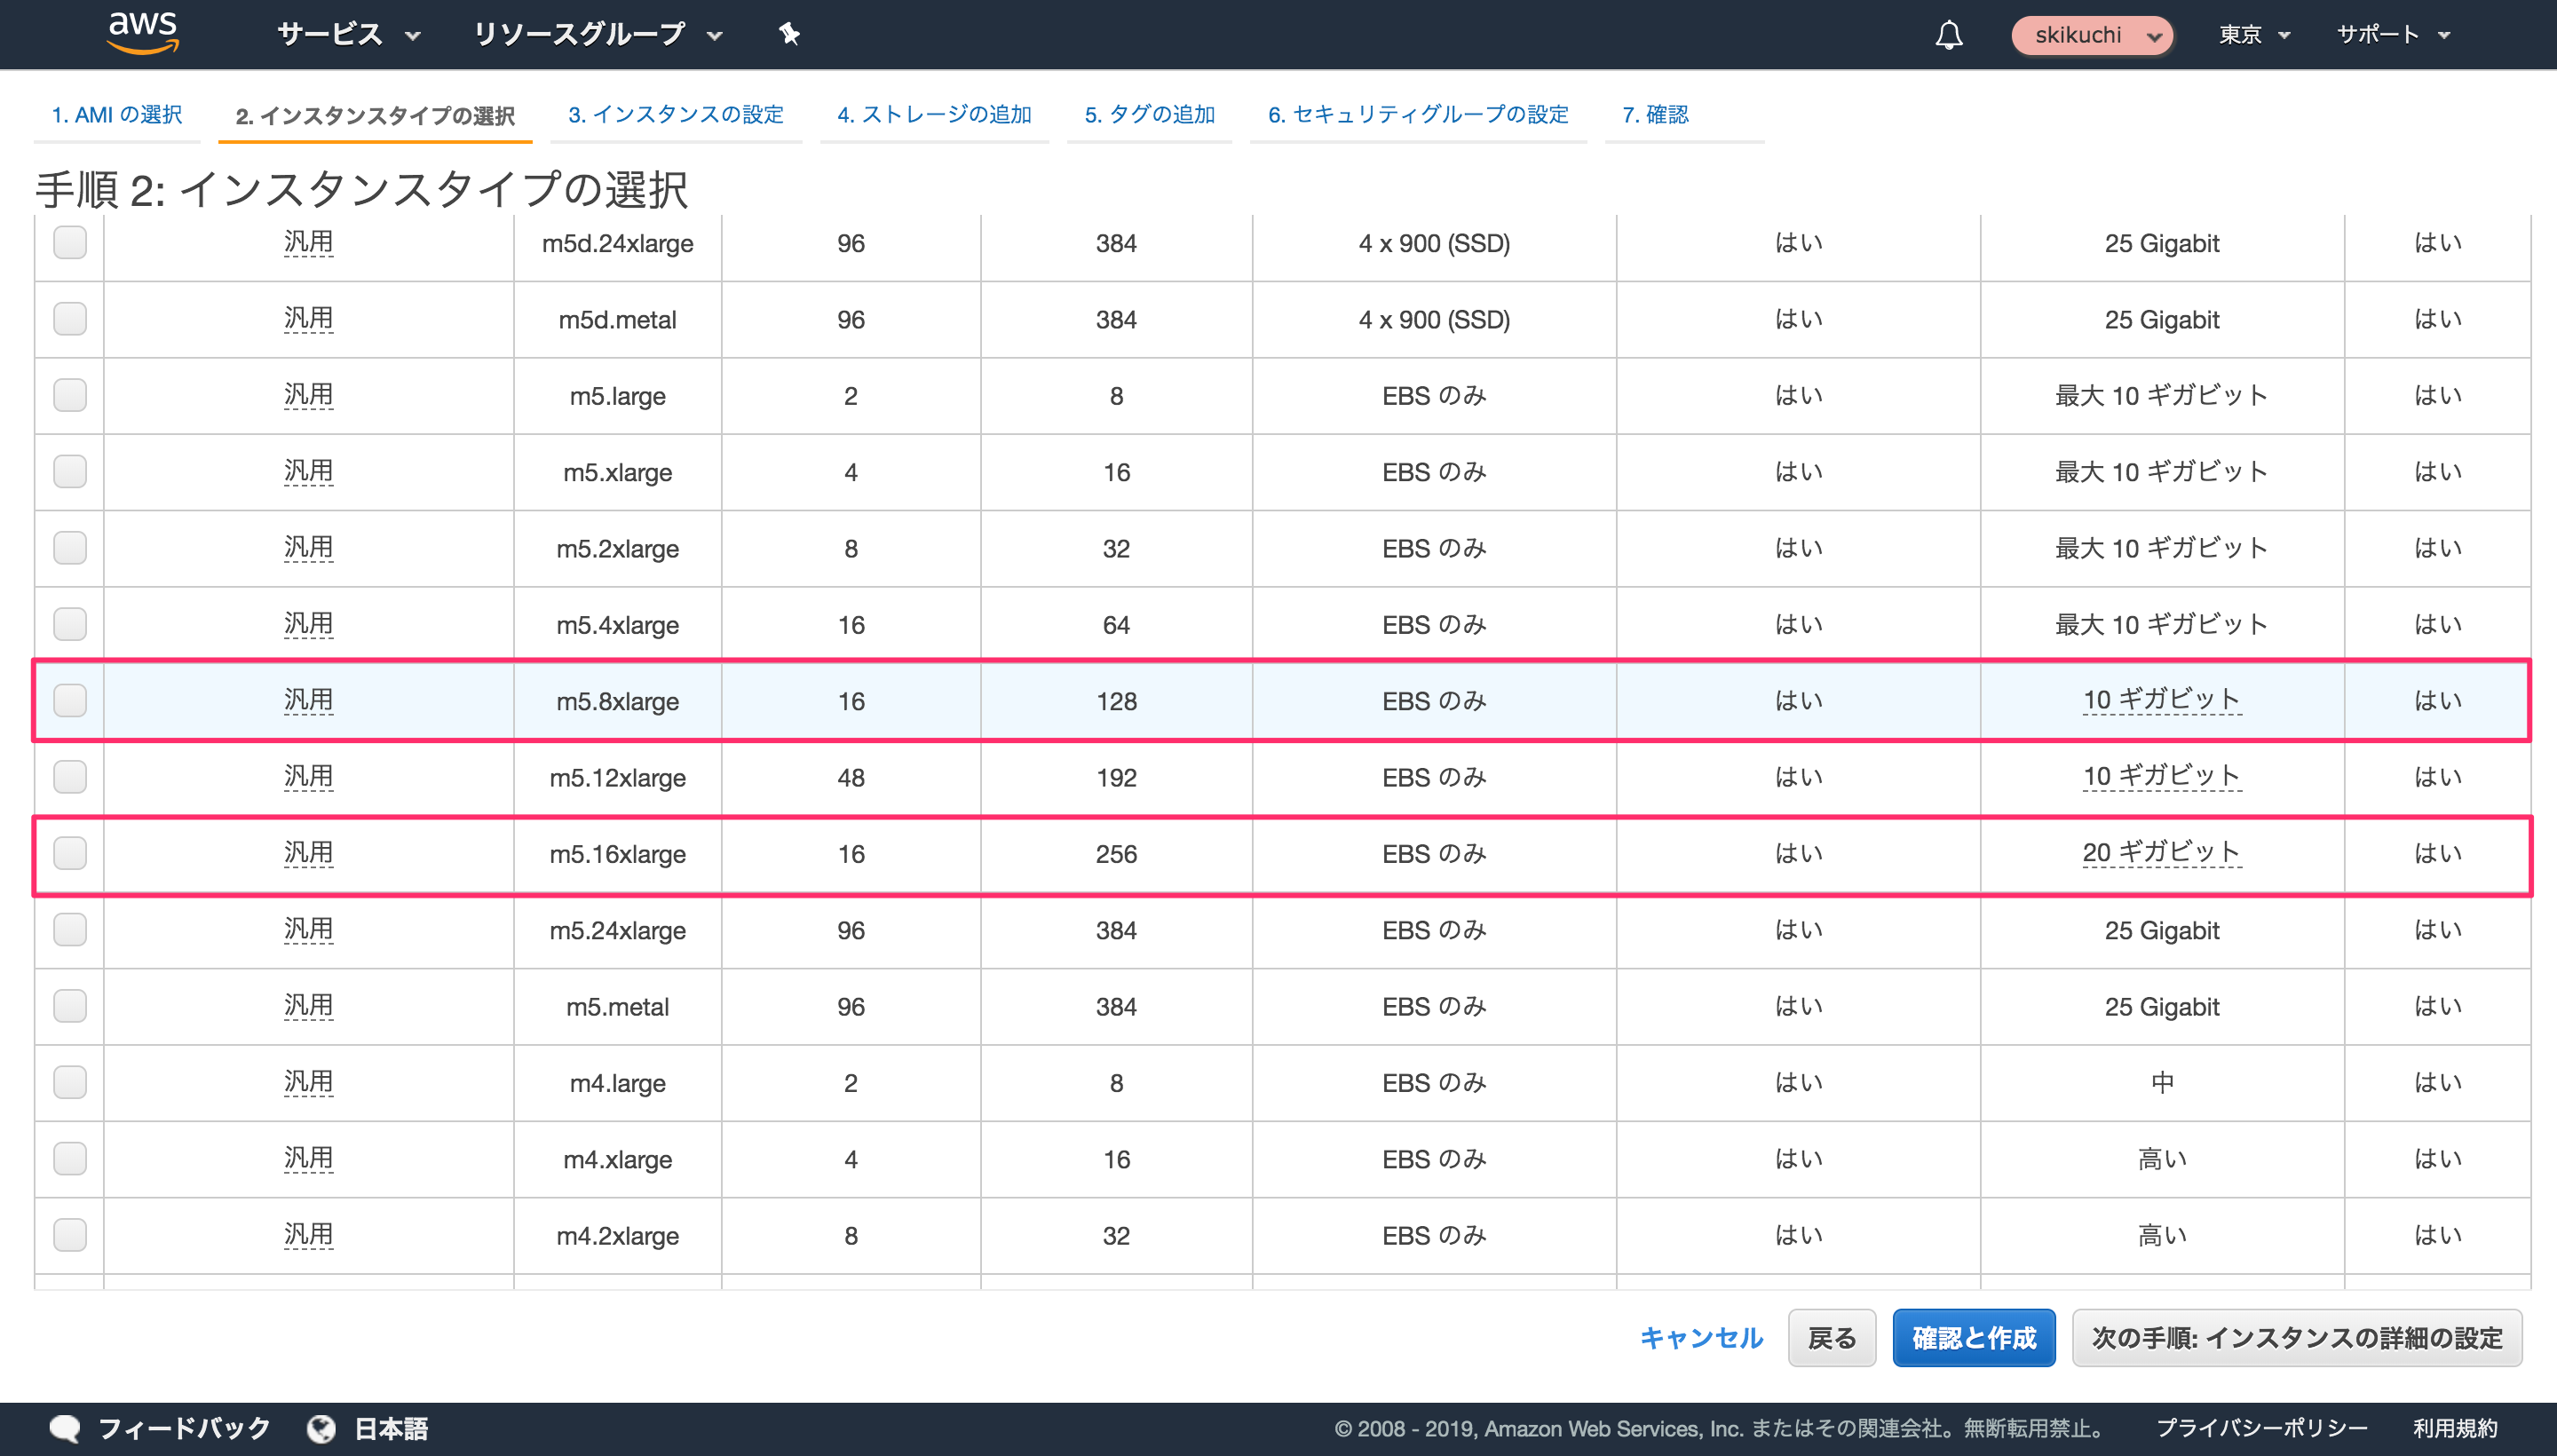Select step 2. インスタンスタイプの選択 tab

tap(375, 116)
